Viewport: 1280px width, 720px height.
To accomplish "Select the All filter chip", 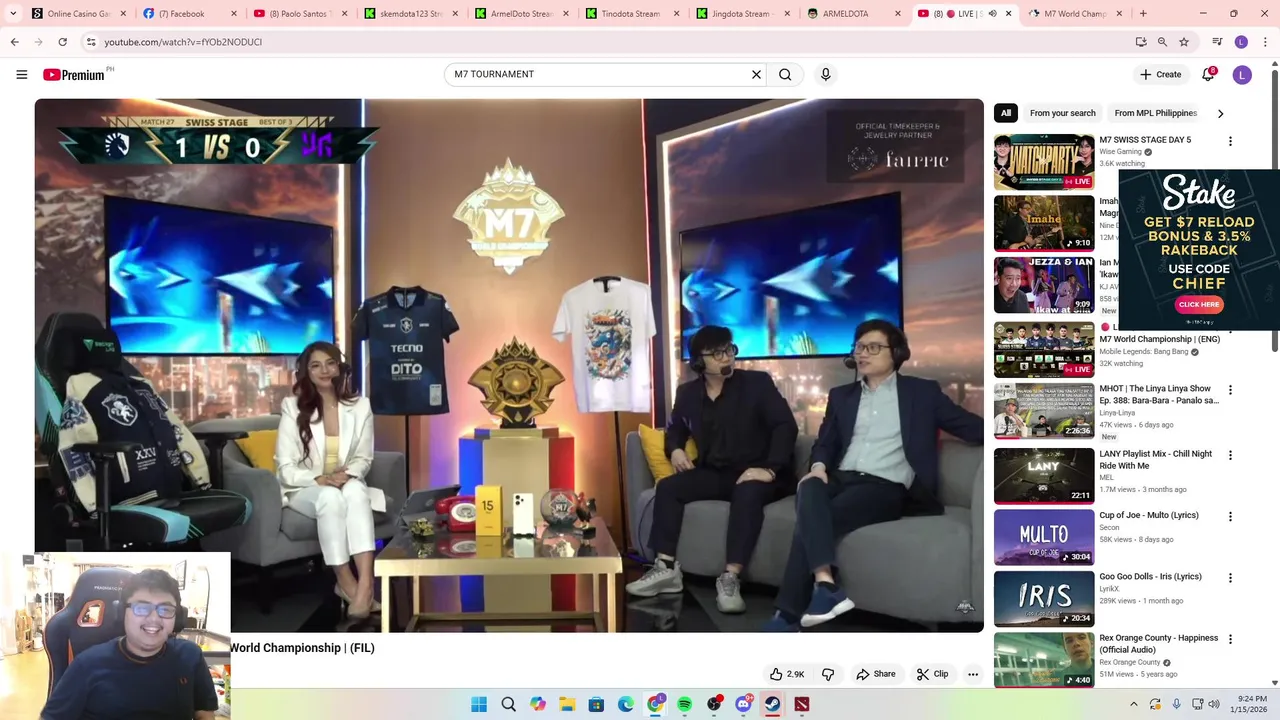I will [1006, 113].
